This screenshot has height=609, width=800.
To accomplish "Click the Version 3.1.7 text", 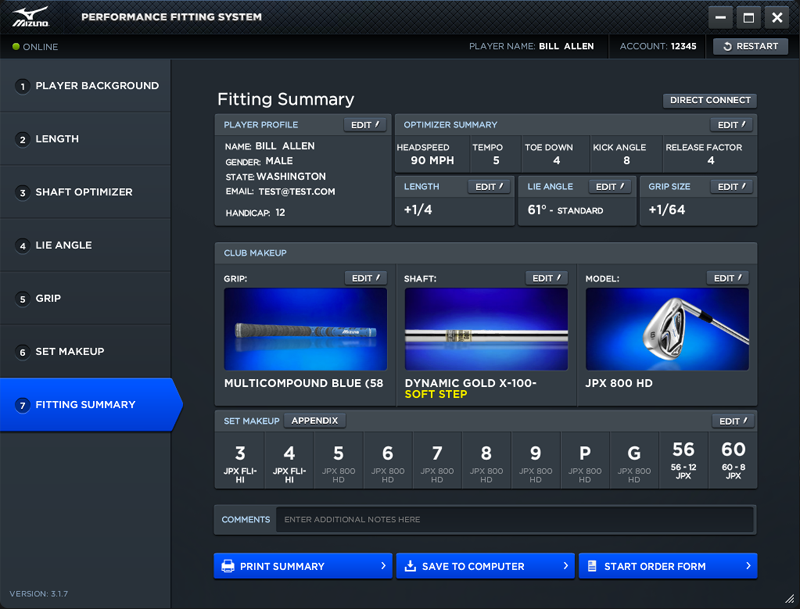I will [39, 594].
